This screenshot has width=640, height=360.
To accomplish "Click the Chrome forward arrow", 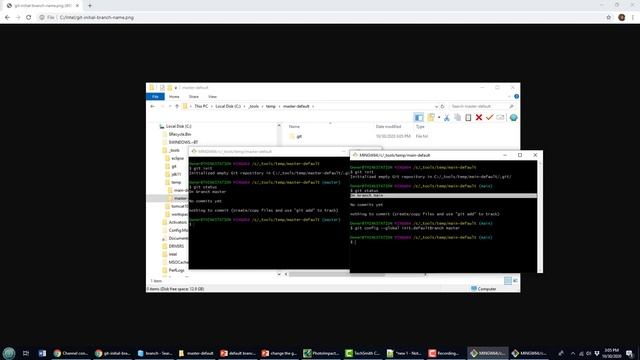I will pyautogui.click(x=18, y=18).
